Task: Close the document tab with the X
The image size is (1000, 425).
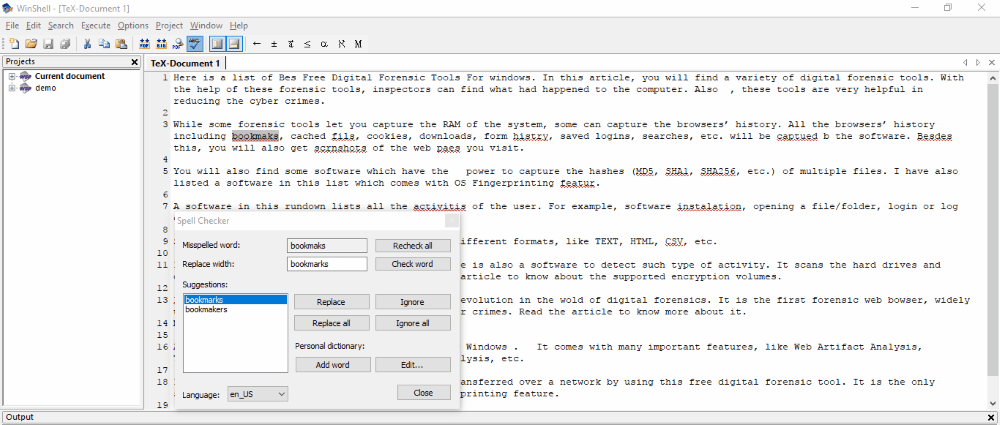Action: click(x=992, y=63)
